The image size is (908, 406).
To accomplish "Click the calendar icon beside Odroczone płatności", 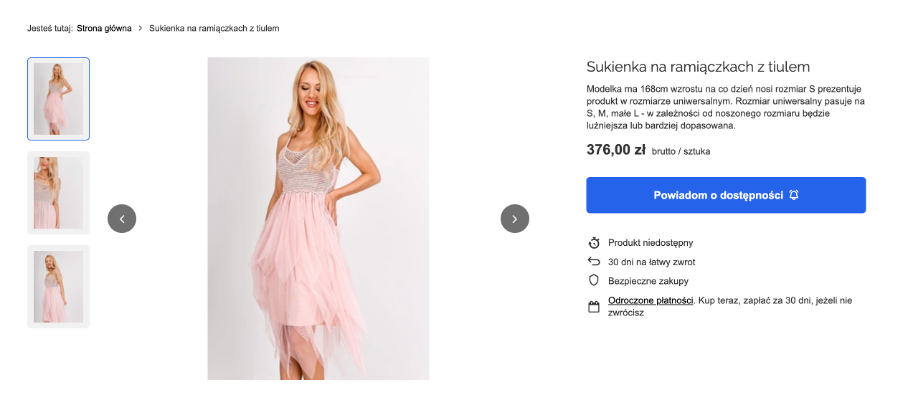I will point(594,306).
